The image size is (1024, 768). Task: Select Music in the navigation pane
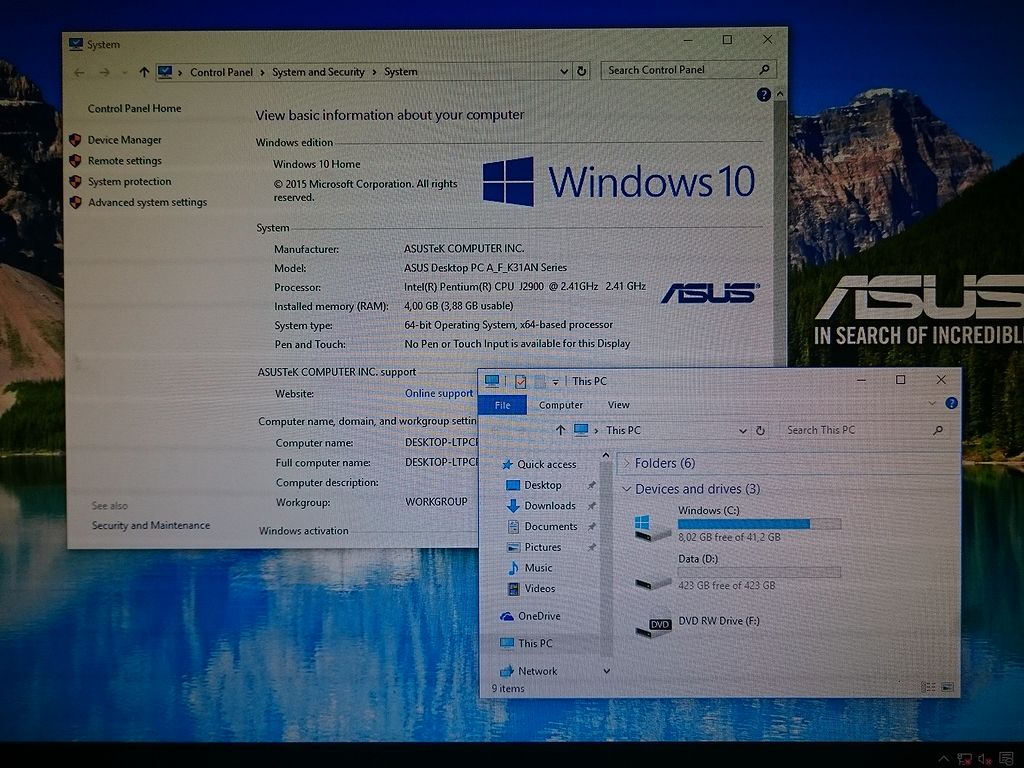click(537, 568)
